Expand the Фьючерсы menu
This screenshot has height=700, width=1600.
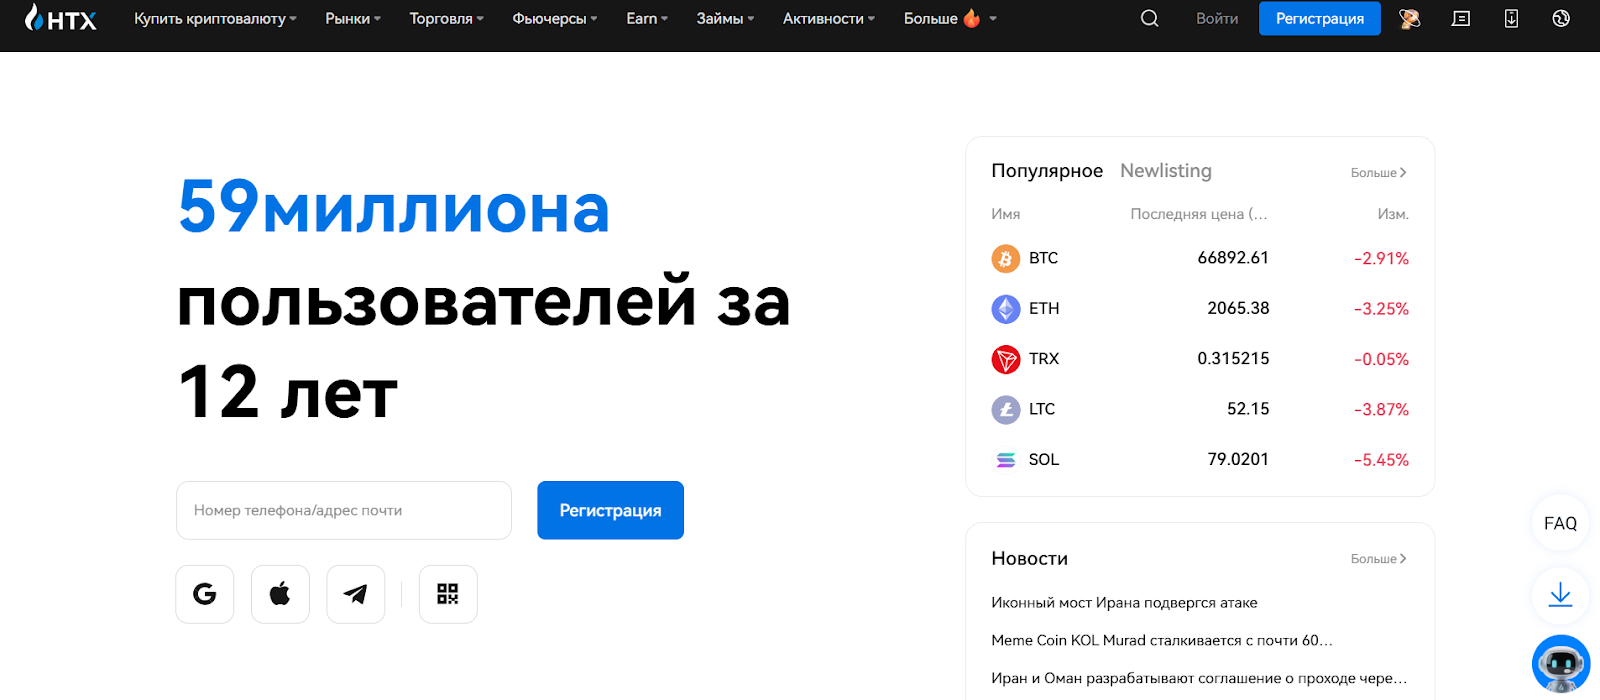555,18
